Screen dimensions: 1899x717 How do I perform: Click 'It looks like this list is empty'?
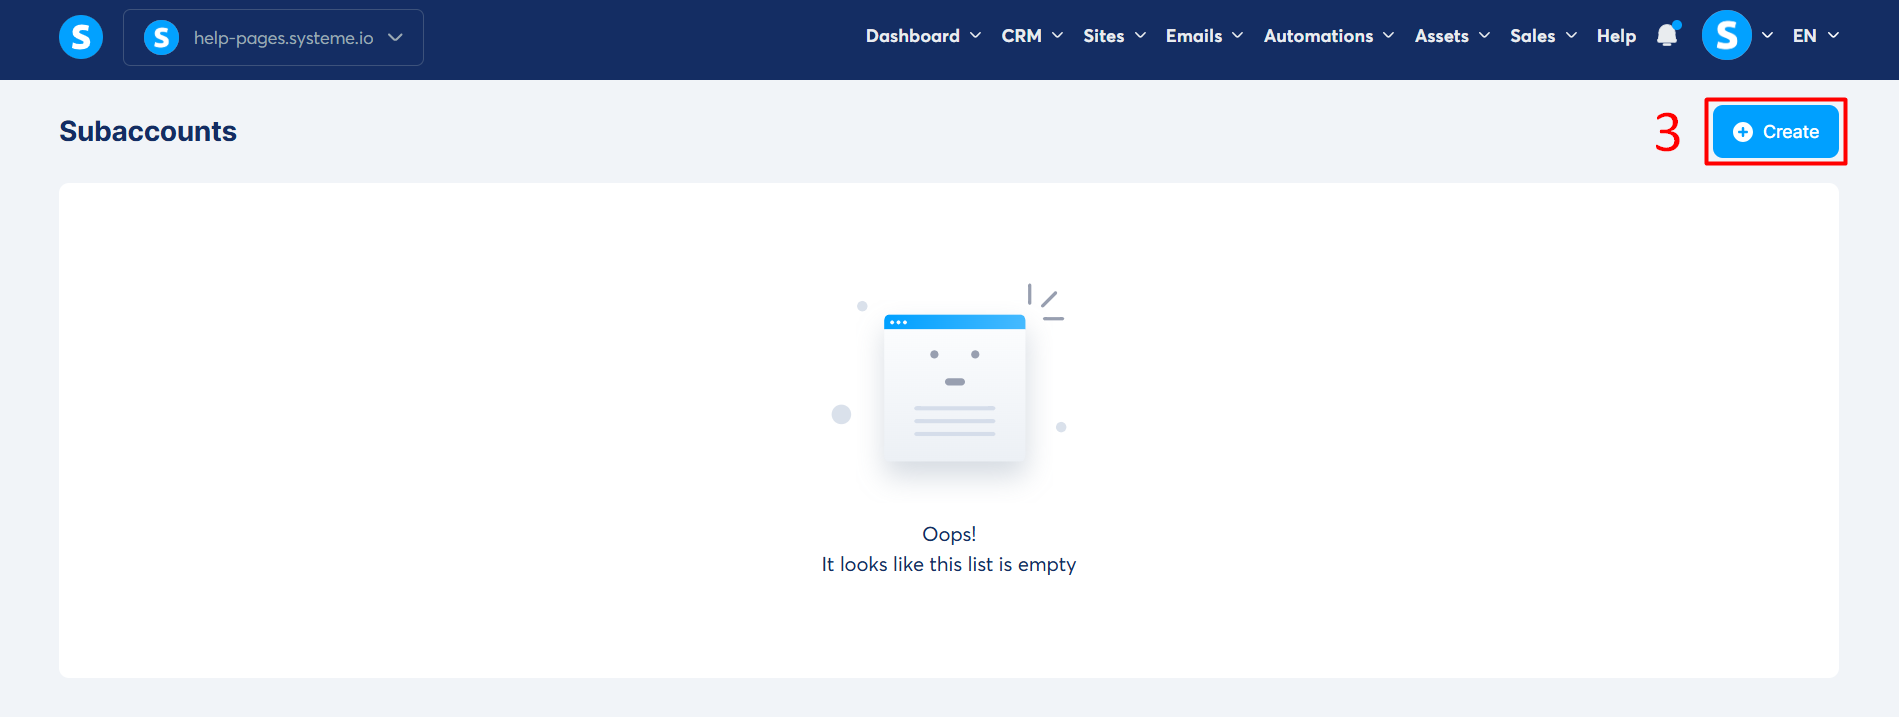click(x=949, y=564)
